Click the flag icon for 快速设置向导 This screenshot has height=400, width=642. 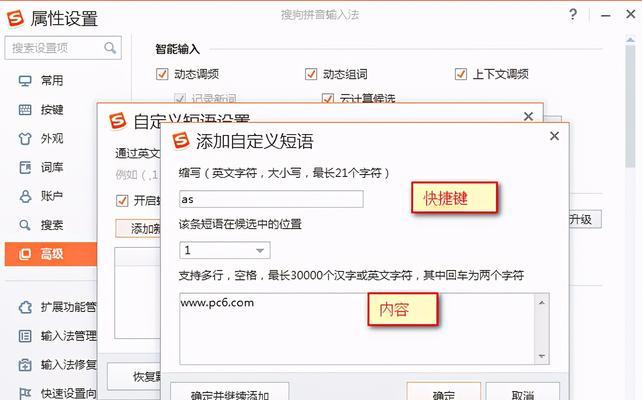click(x=25, y=394)
